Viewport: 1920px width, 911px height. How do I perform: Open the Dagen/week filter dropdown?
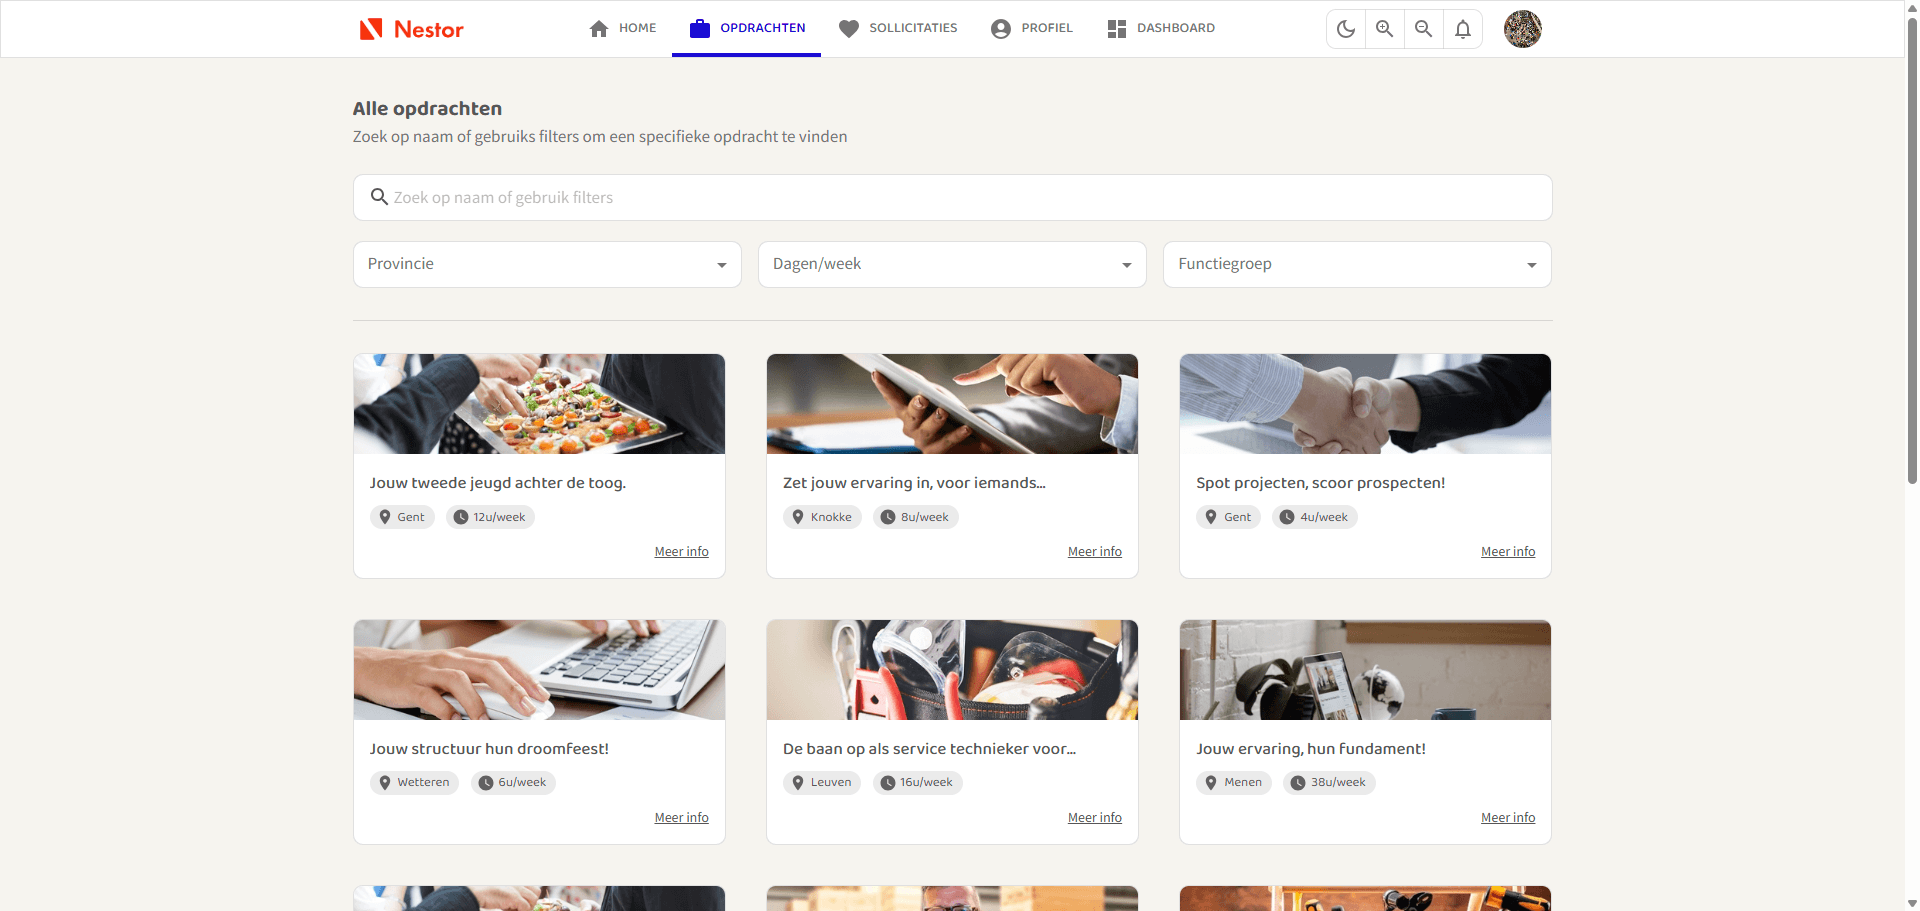click(x=952, y=264)
